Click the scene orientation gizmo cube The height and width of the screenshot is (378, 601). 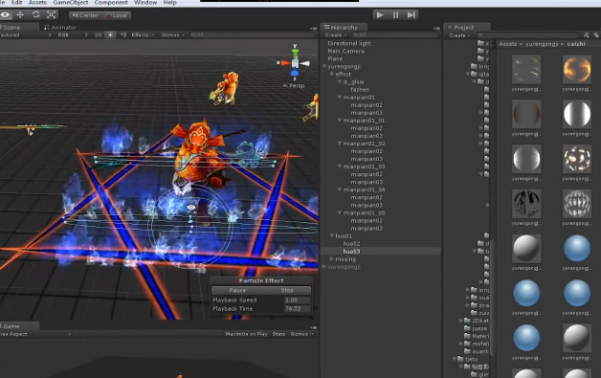[x=295, y=63]
